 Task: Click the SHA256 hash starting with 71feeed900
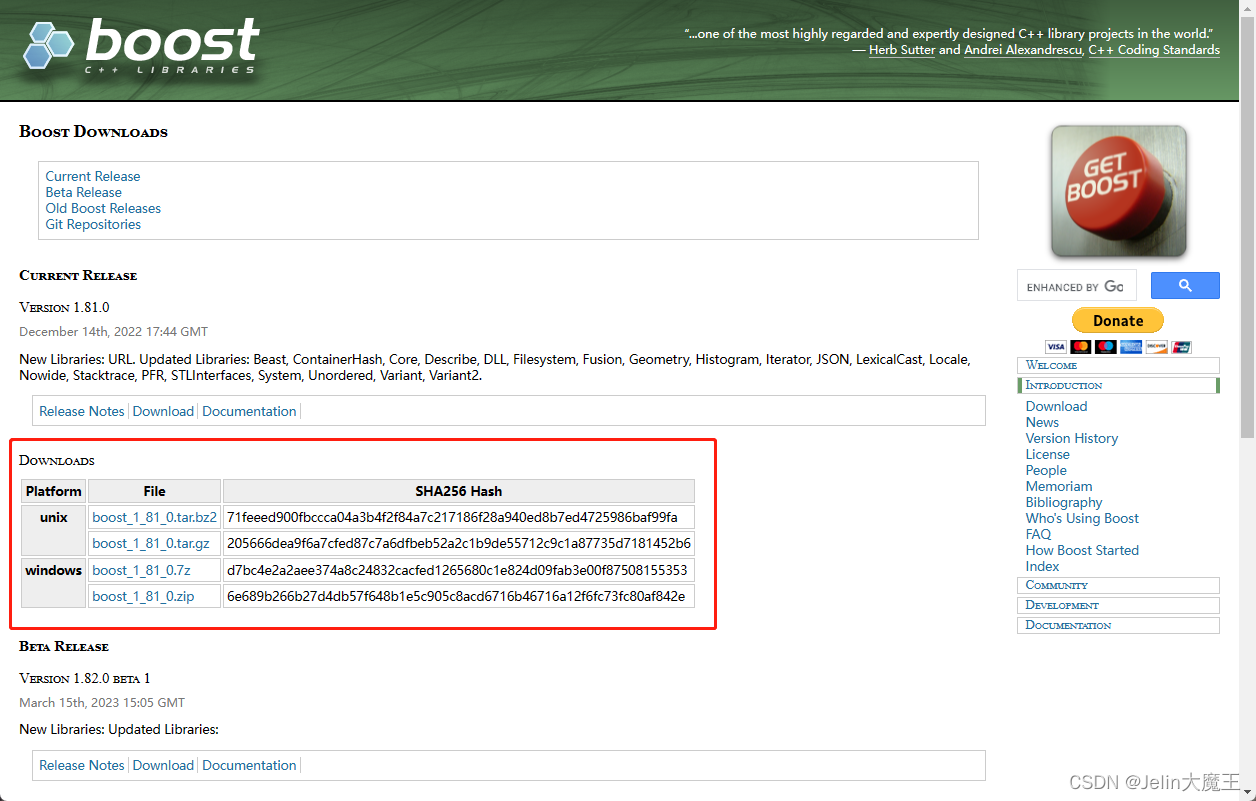(x=452, y=517)
